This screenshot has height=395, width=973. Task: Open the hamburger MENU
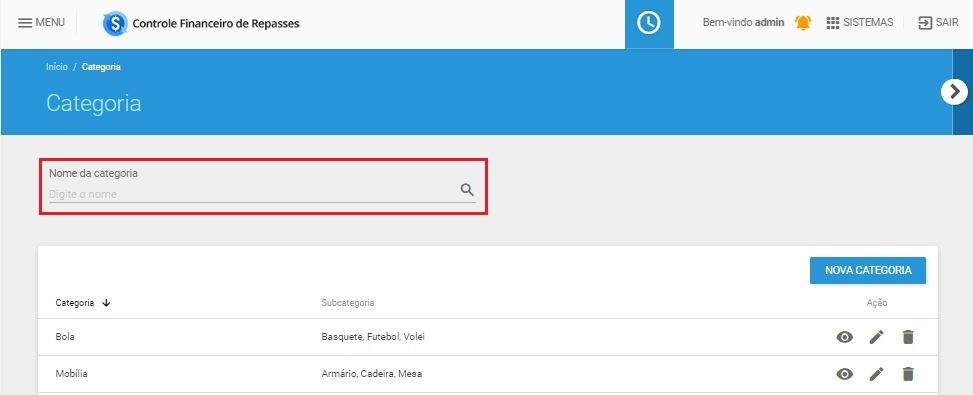41,23
